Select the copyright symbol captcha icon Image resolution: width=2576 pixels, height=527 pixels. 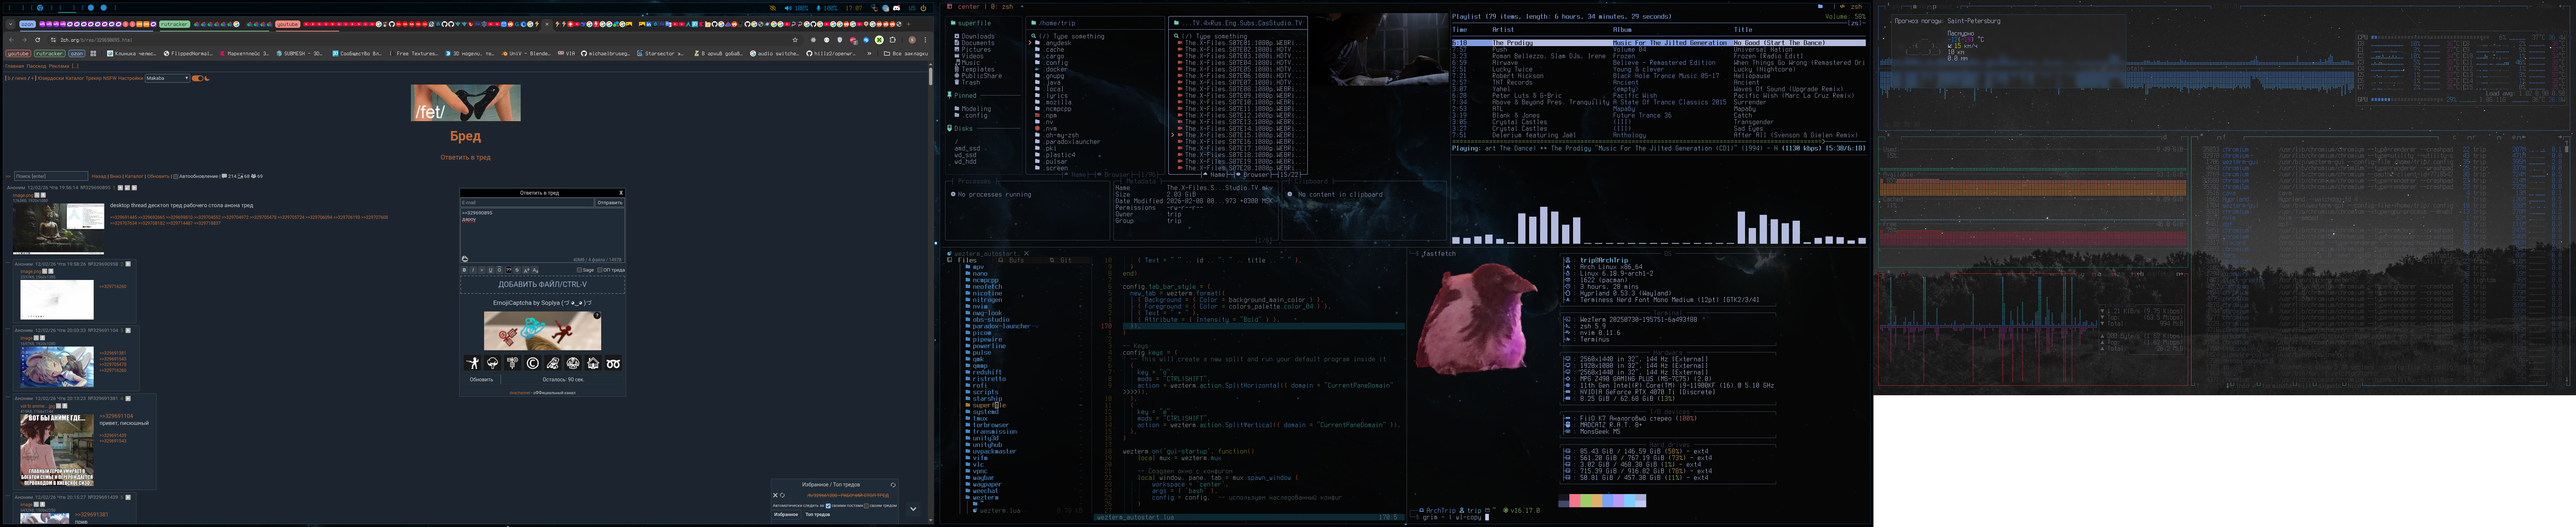(533, 363)
